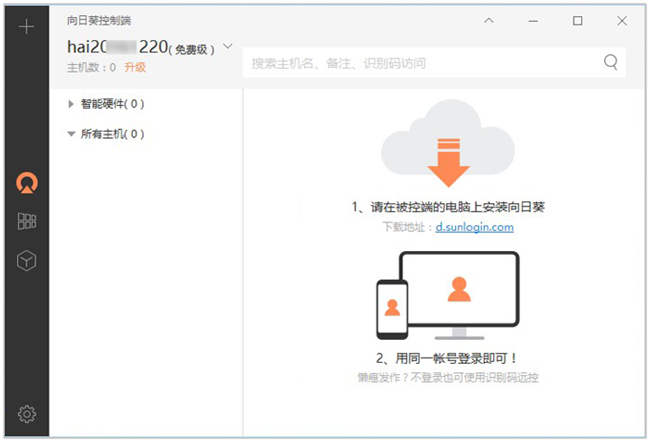Close the 向日葵控制端 window
Screen dimensions: 650x442
click(x=622, y=20)
